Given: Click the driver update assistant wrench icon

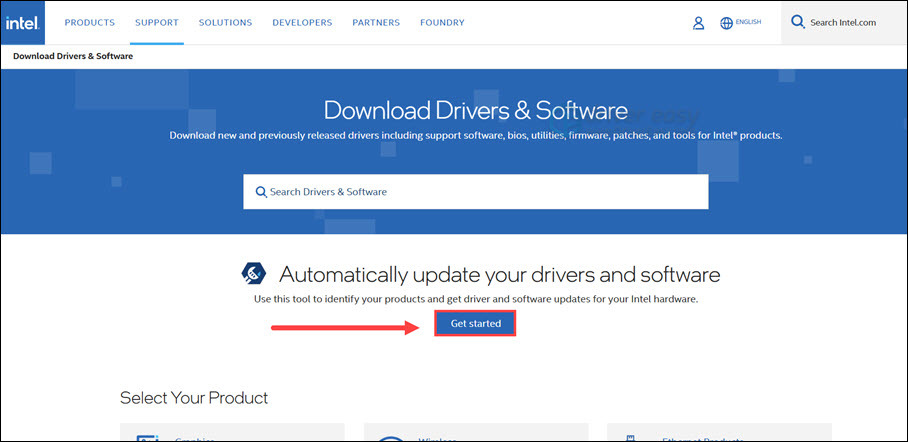Looking at the screenshot, I should pos(255,274).
